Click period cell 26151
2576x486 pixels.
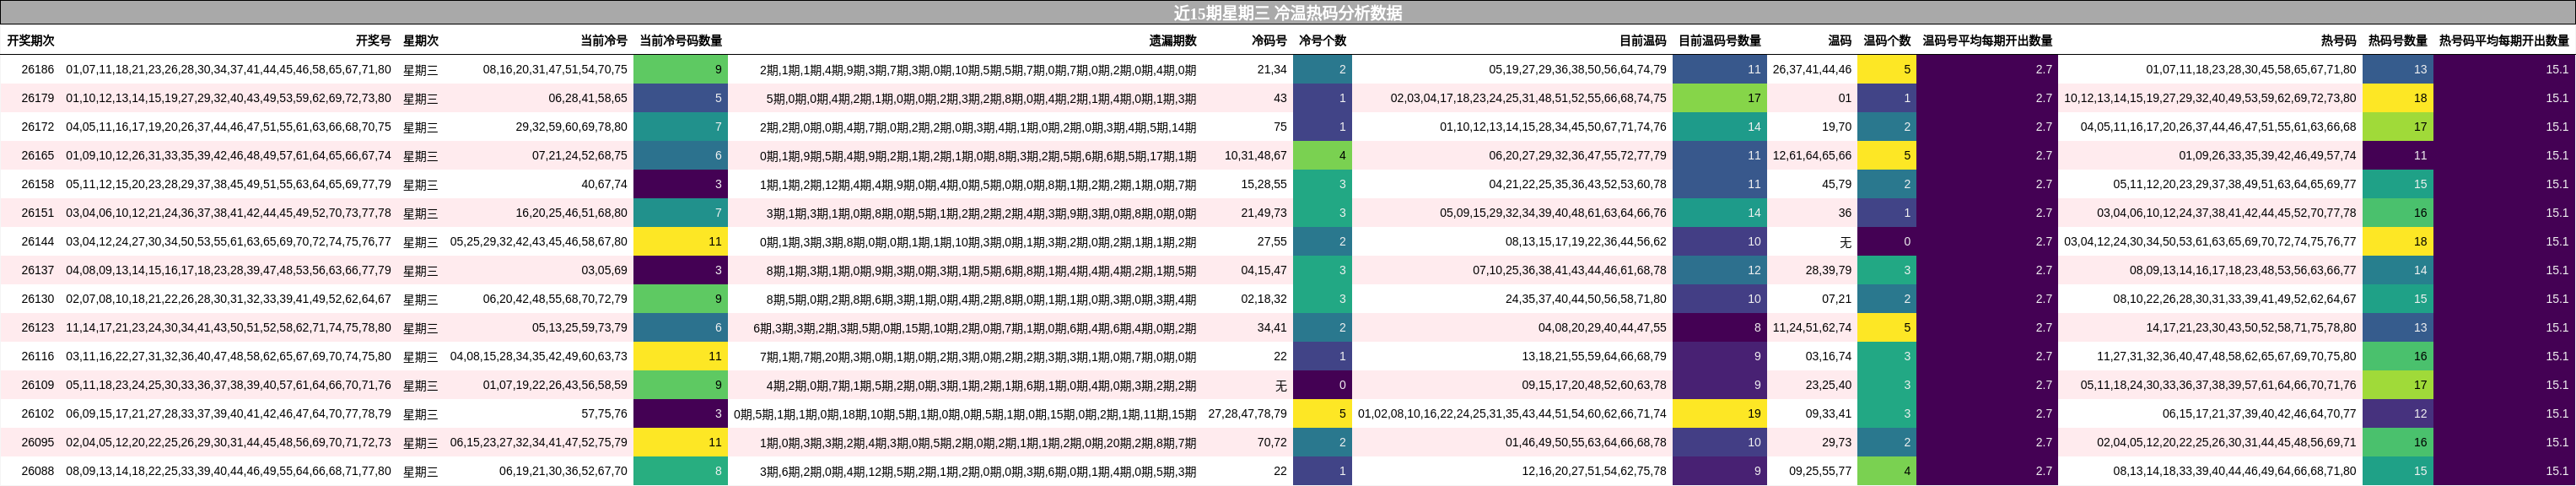pyautogui.click(x=37, y=213)
